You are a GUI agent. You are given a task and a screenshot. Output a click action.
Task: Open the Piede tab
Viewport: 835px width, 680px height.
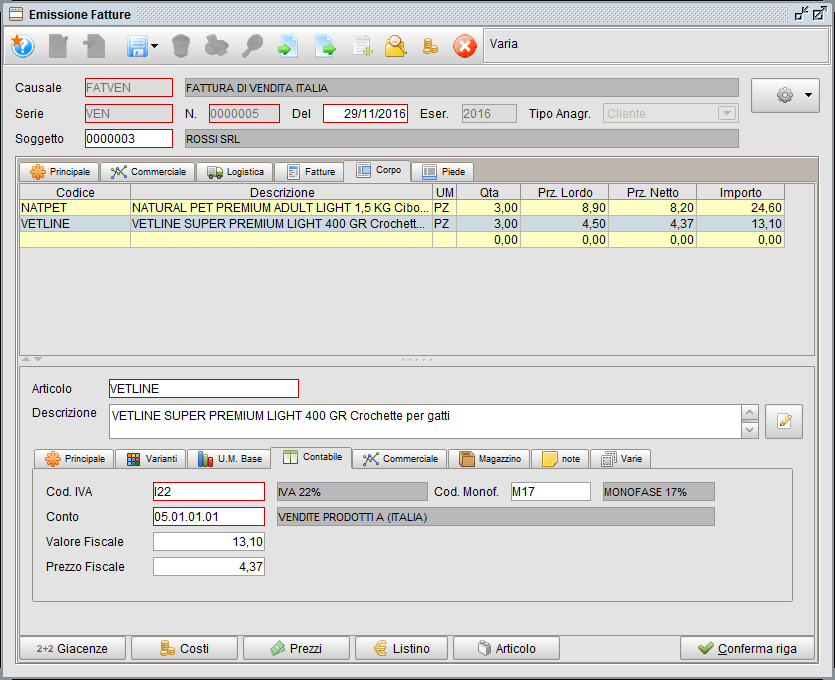(x=443, y=172)
